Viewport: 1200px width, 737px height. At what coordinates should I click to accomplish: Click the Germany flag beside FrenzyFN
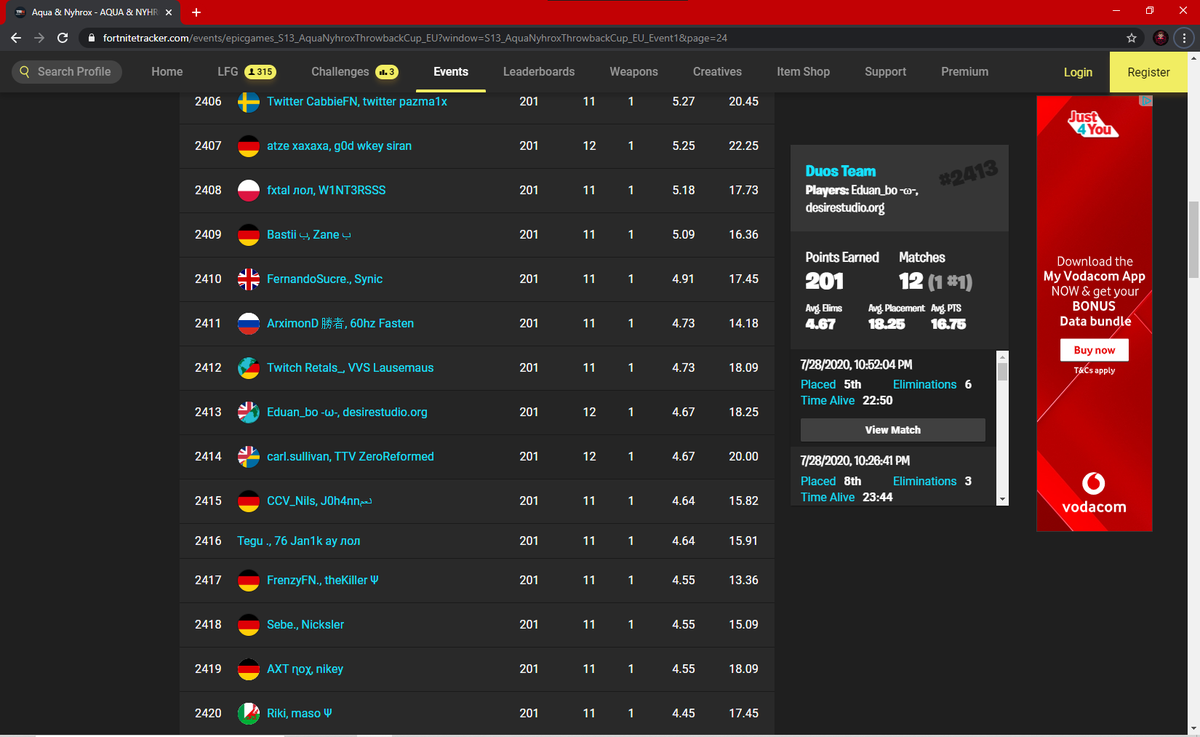[x=249, y=580]
